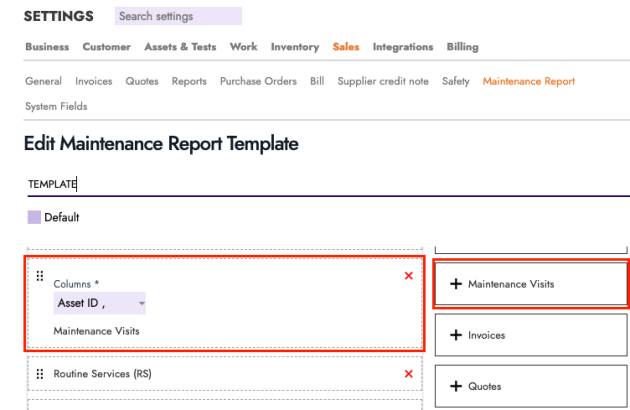This screenshot has width=630, height=410.
Task: Toggle the Default template checkbox
Action: [34, 217]
